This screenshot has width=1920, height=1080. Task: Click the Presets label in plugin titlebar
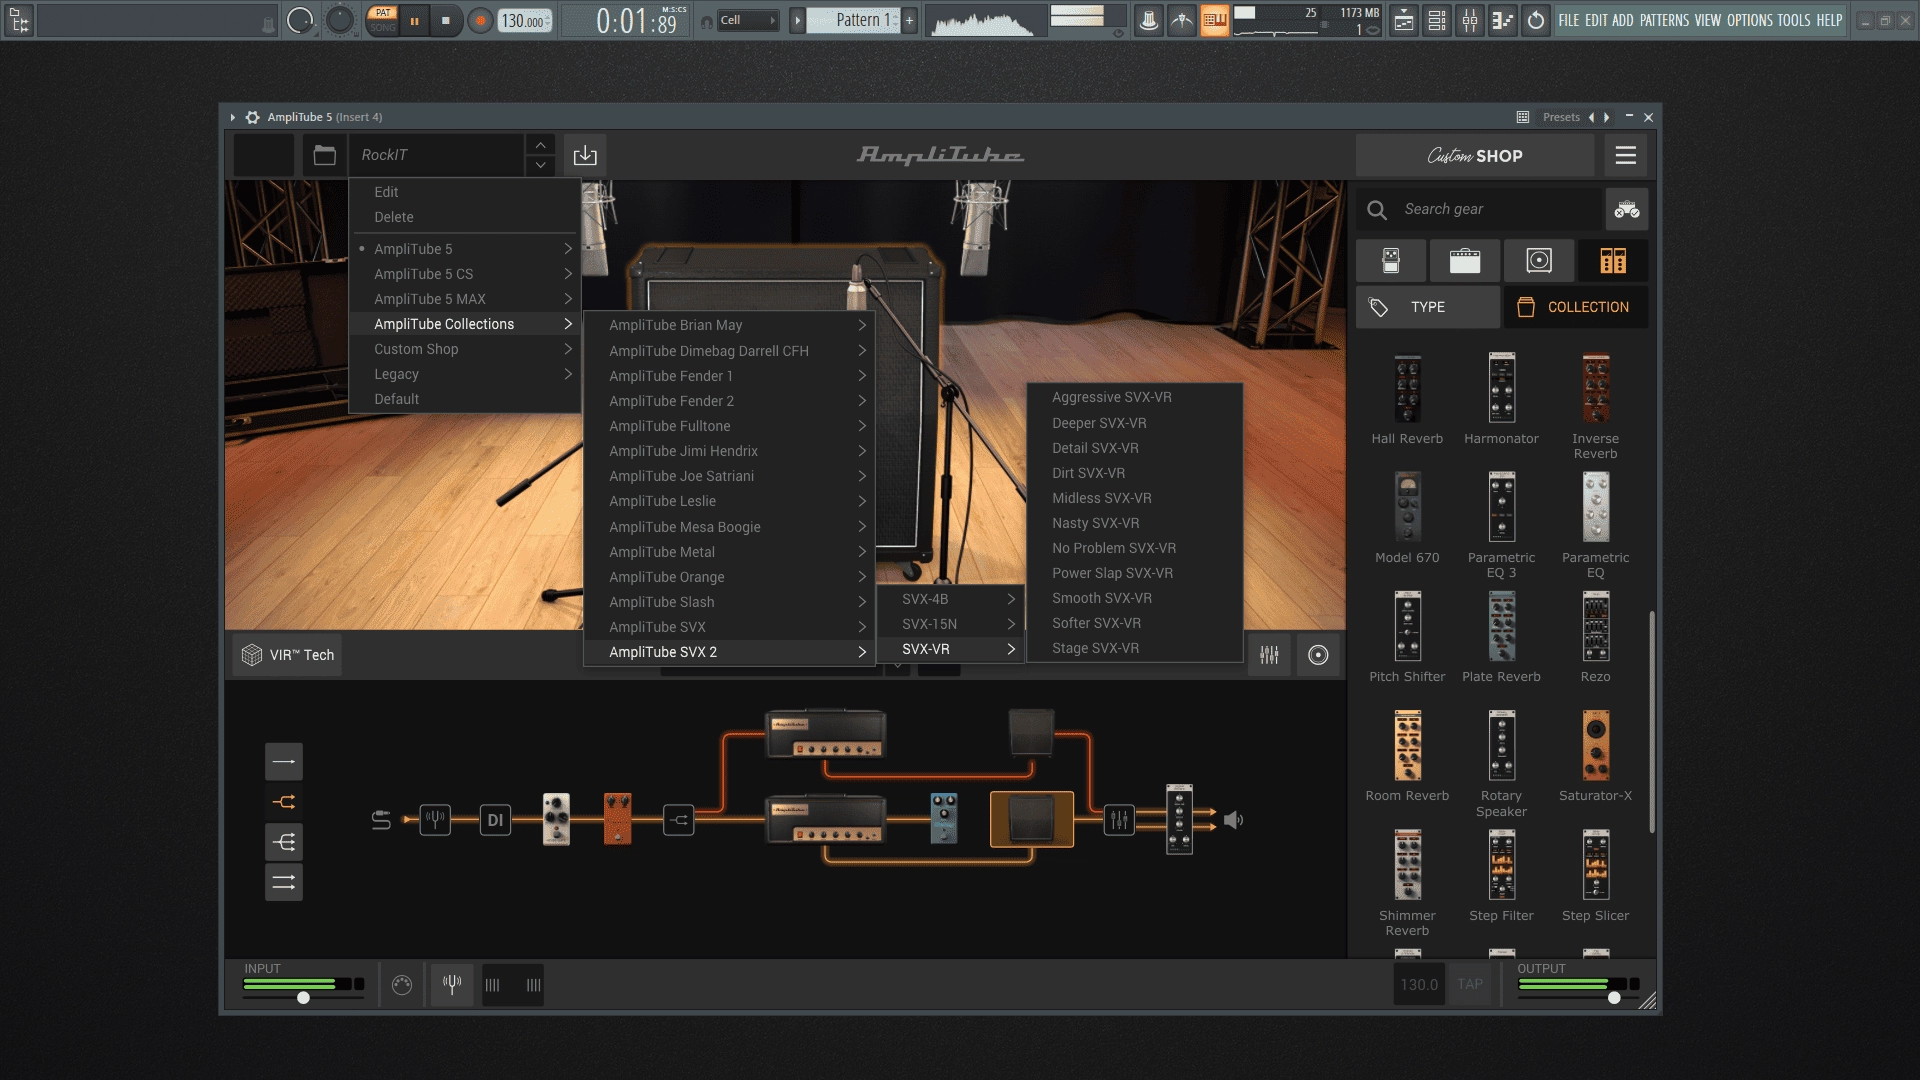(1561, 117)
